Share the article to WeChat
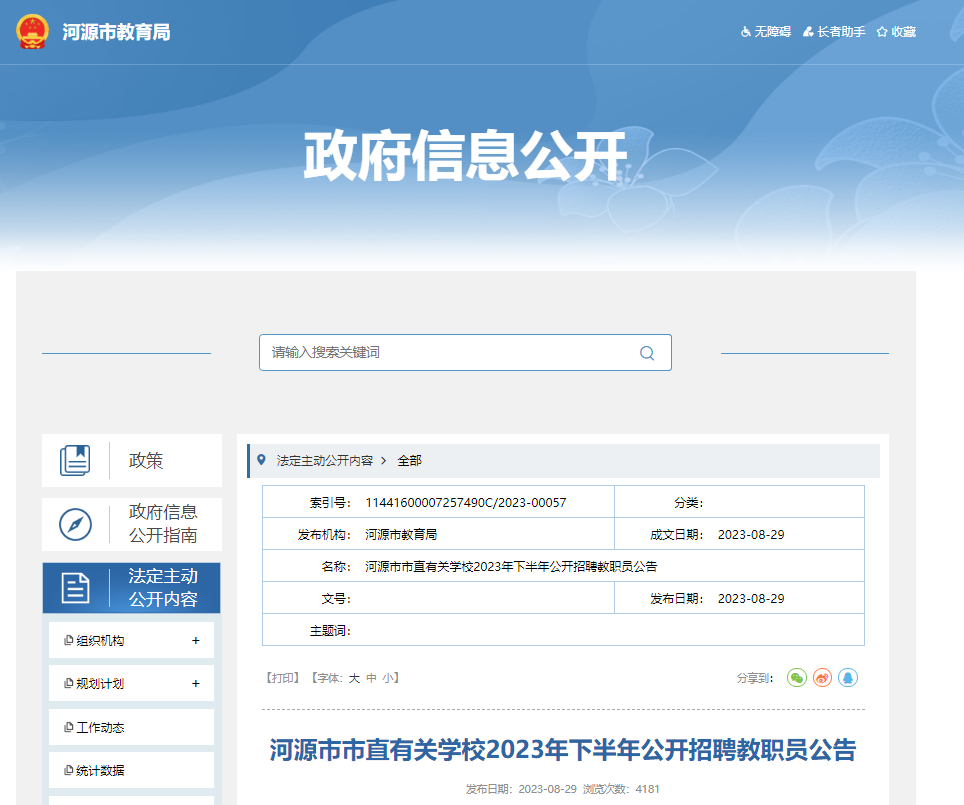The height and width of the screenshot is (805, 964). click(796, 678)
